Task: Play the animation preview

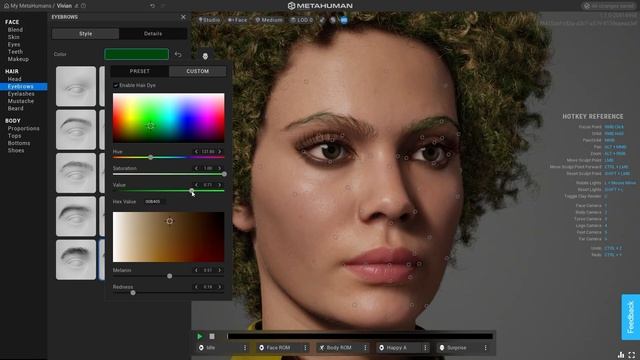Action: (x=200, y=336)
